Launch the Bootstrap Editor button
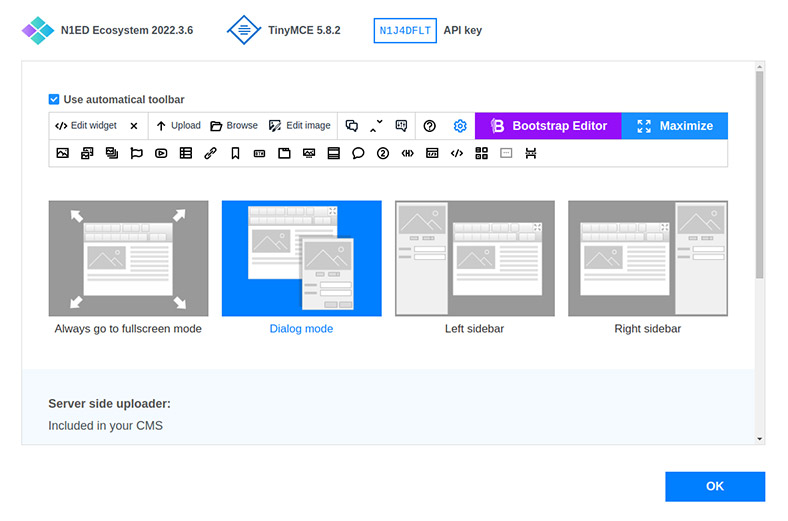 pyautogui.click(x=548, y=126)
